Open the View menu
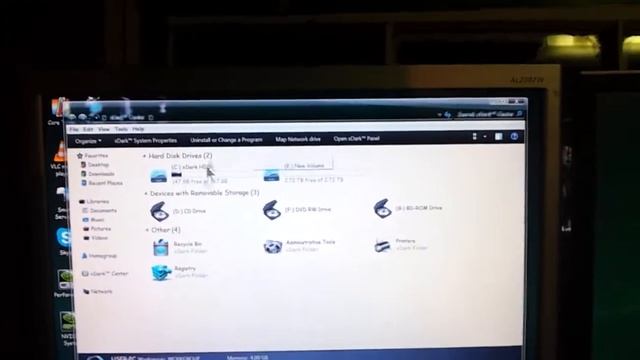This screenshot has height=360, width=640. (104, 129)
